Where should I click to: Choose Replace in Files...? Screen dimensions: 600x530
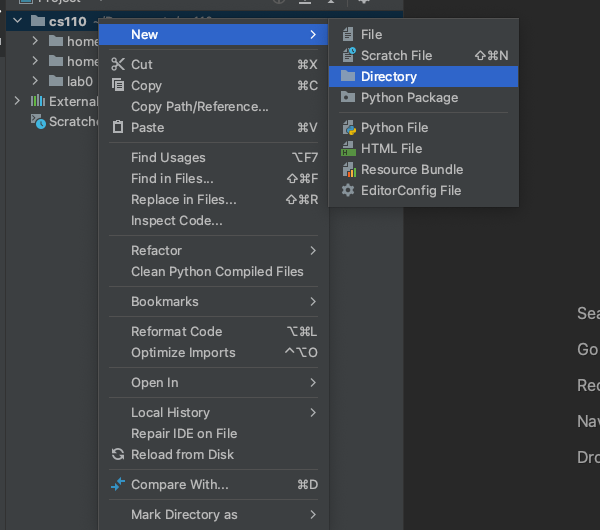pos(213,199)
